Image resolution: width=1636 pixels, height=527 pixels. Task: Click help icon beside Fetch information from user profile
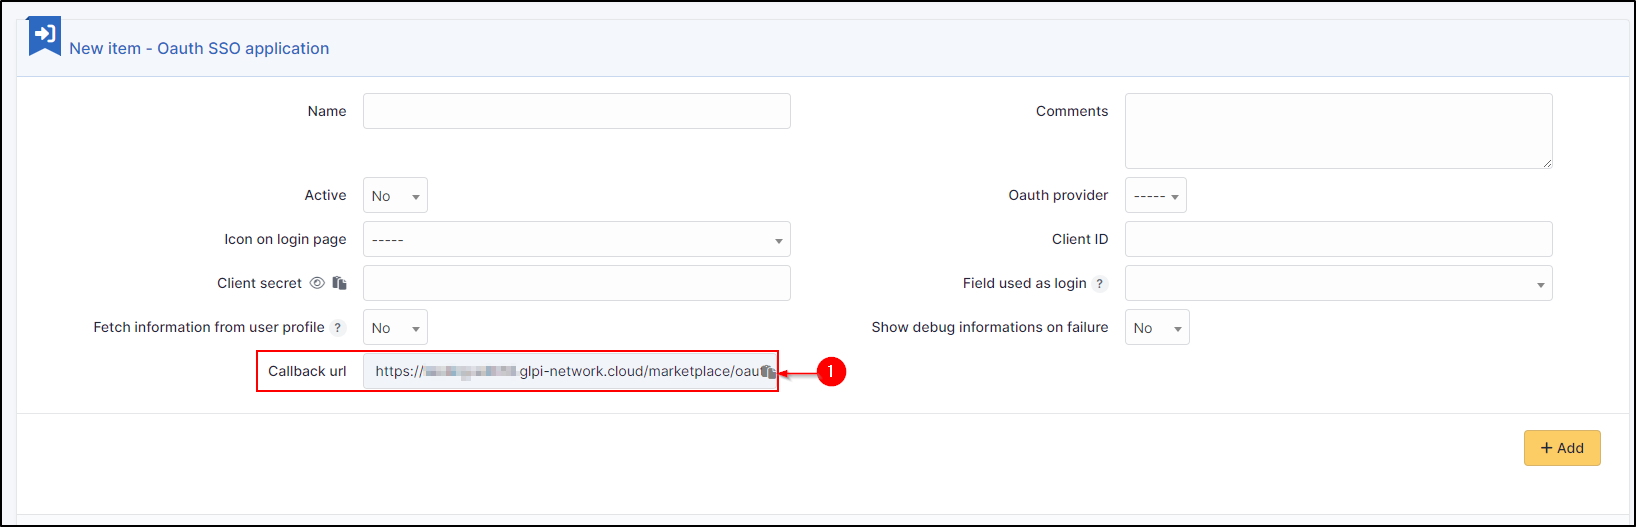coord(338,328)
